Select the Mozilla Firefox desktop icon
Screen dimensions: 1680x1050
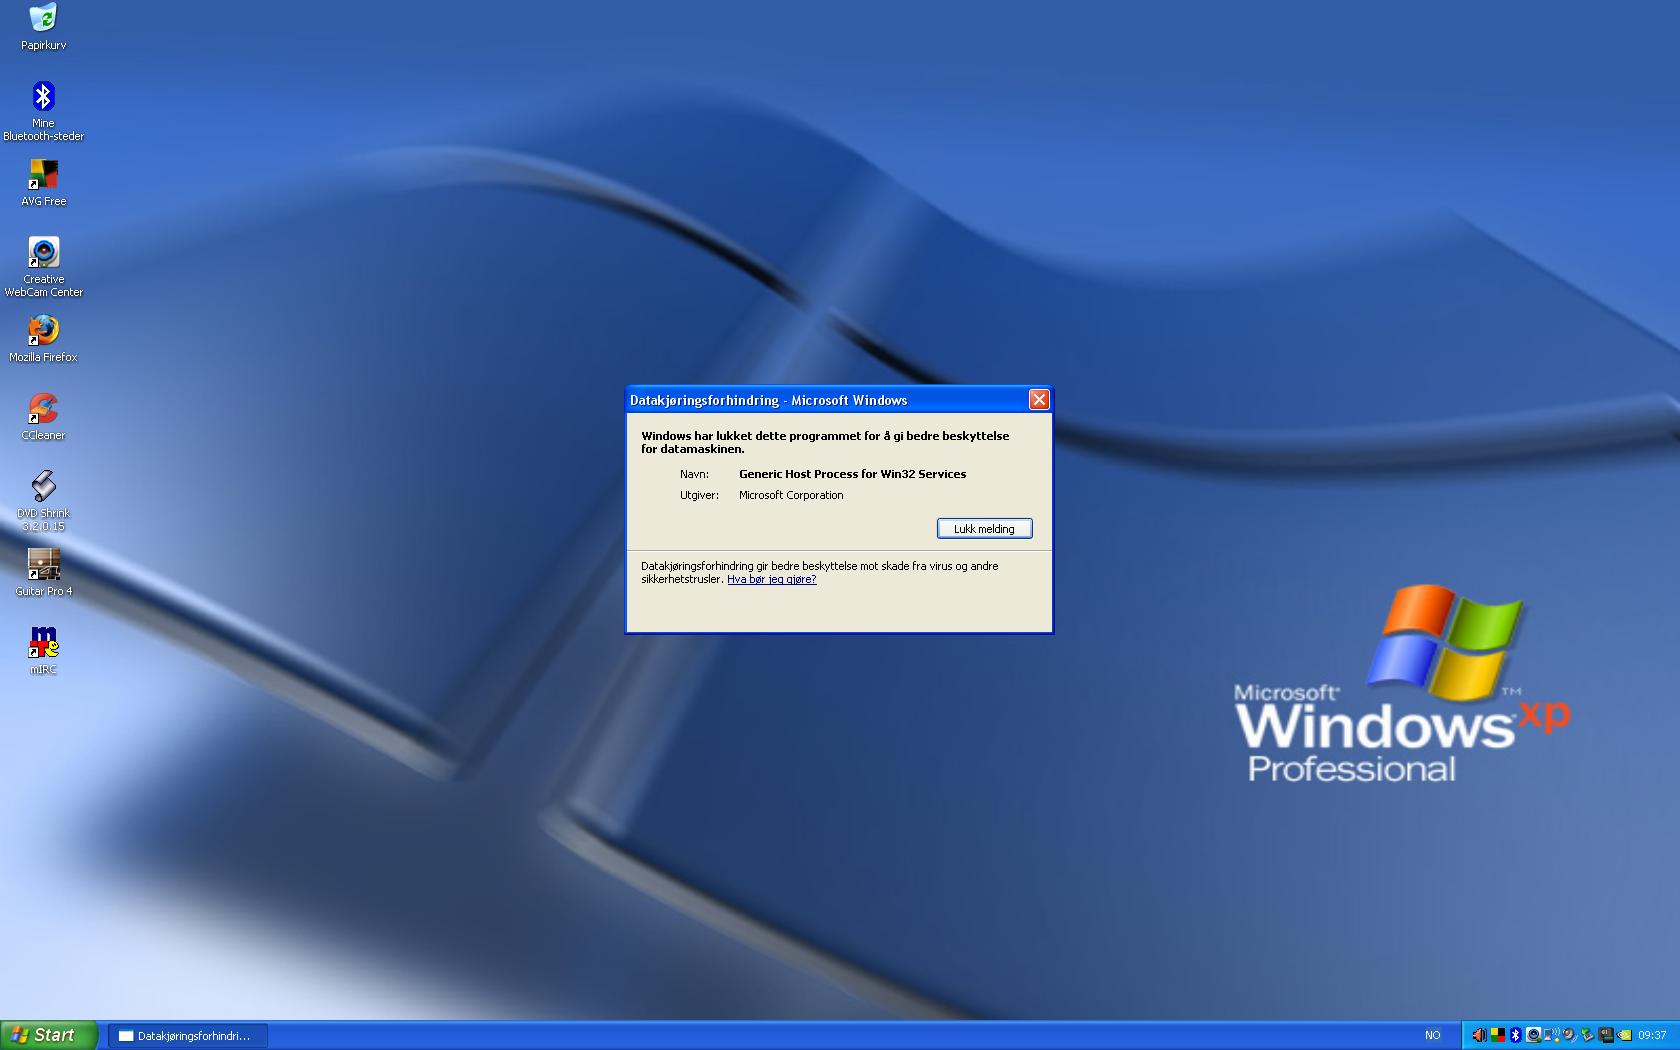43,339
